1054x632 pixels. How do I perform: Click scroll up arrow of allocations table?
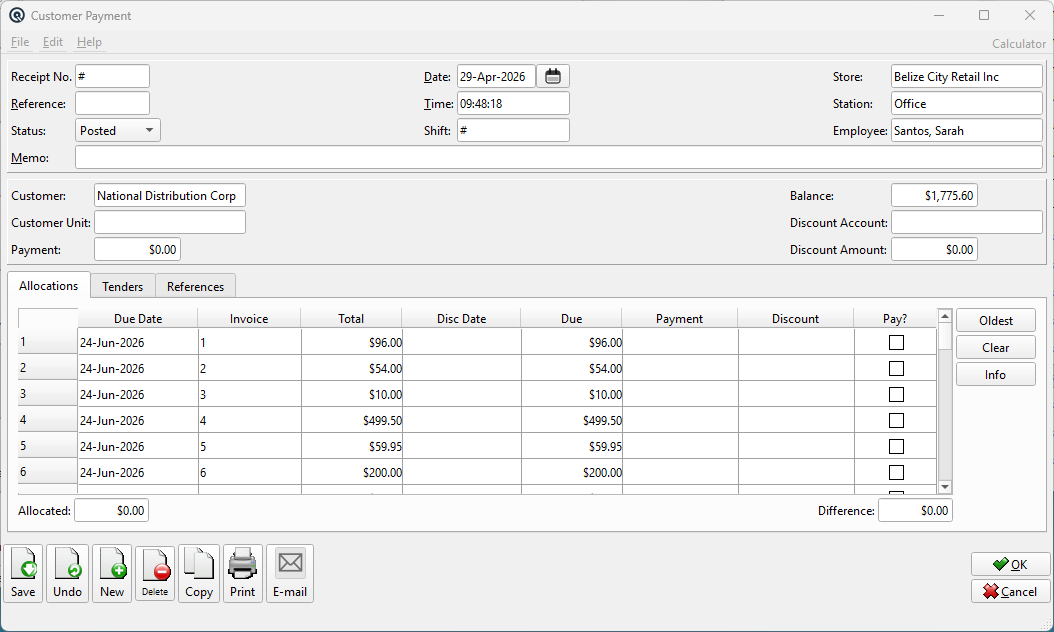tap(944, 316)
